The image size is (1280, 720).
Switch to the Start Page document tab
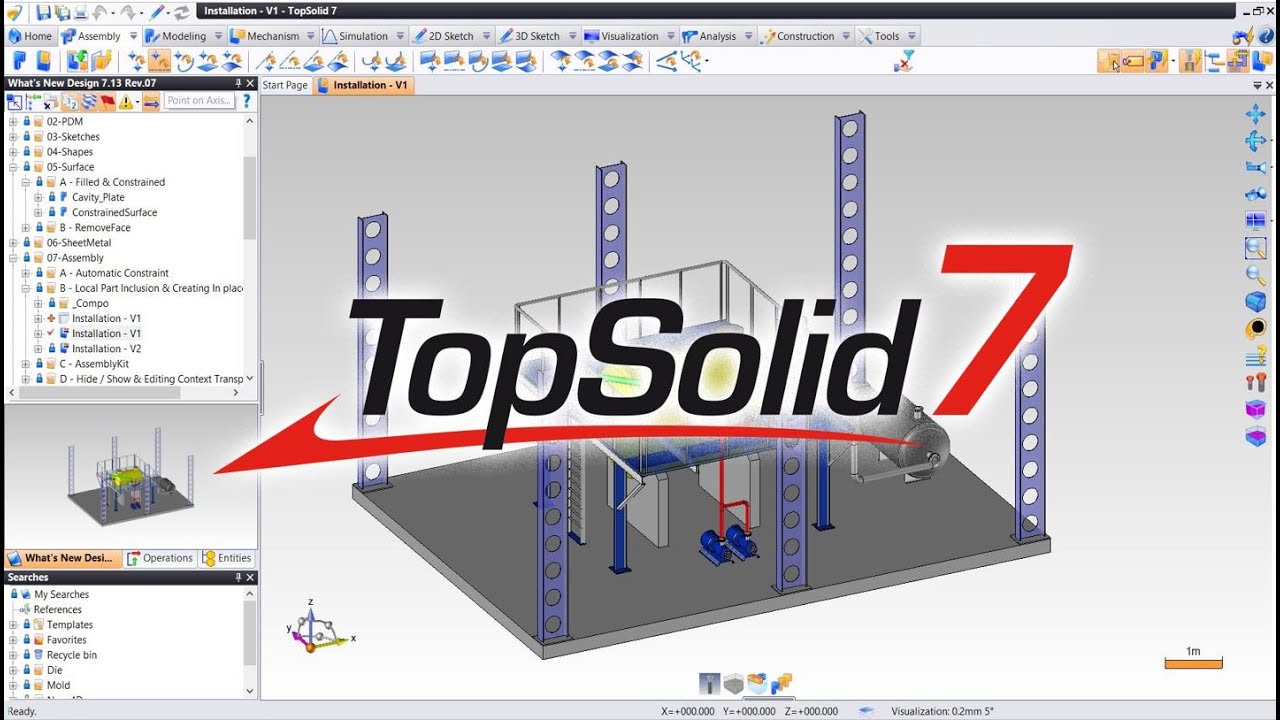coord(285,85)
